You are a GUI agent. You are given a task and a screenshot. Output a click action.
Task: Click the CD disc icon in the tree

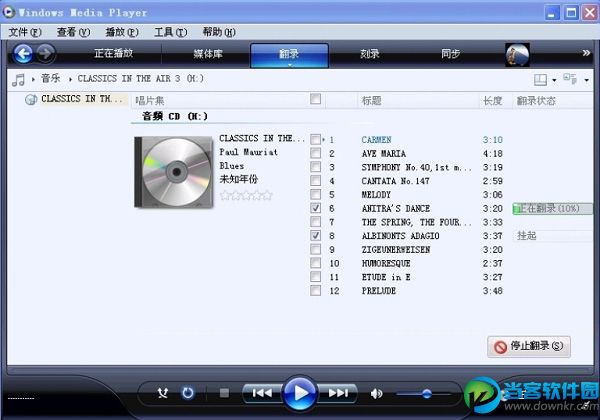31,100
